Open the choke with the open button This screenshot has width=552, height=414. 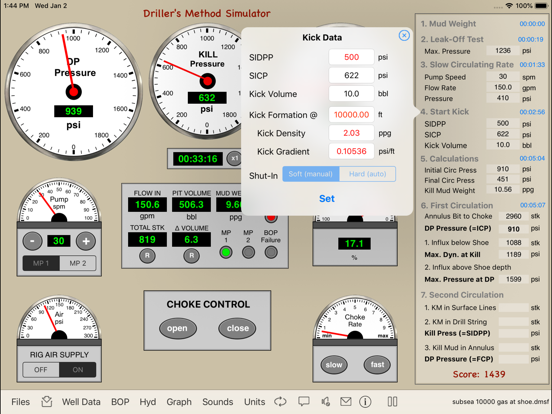click(x=177, y=328)
